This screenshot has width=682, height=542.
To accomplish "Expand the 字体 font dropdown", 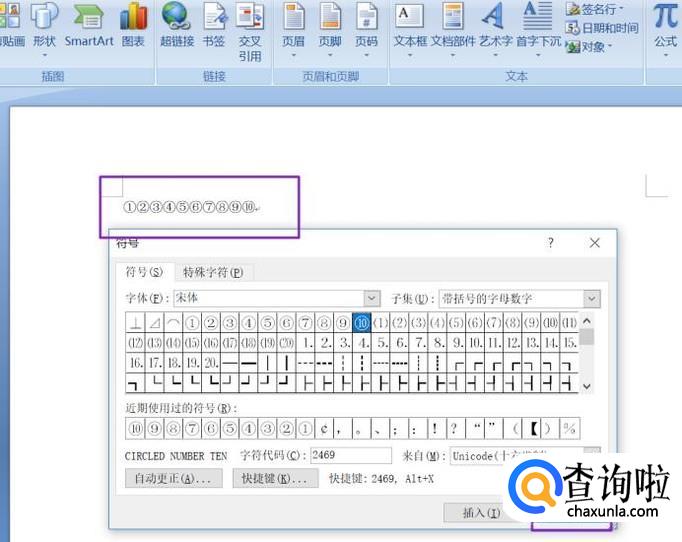I will [x=371, y=298].
